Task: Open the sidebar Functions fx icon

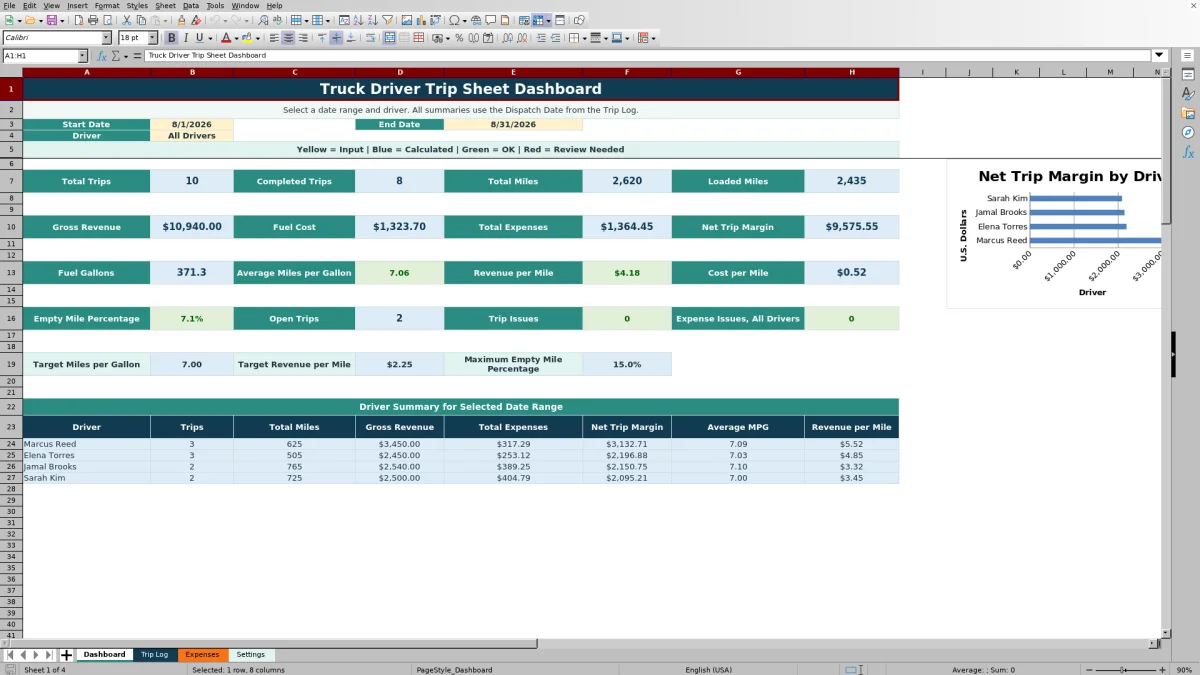Action: [x=1188, y=152]
